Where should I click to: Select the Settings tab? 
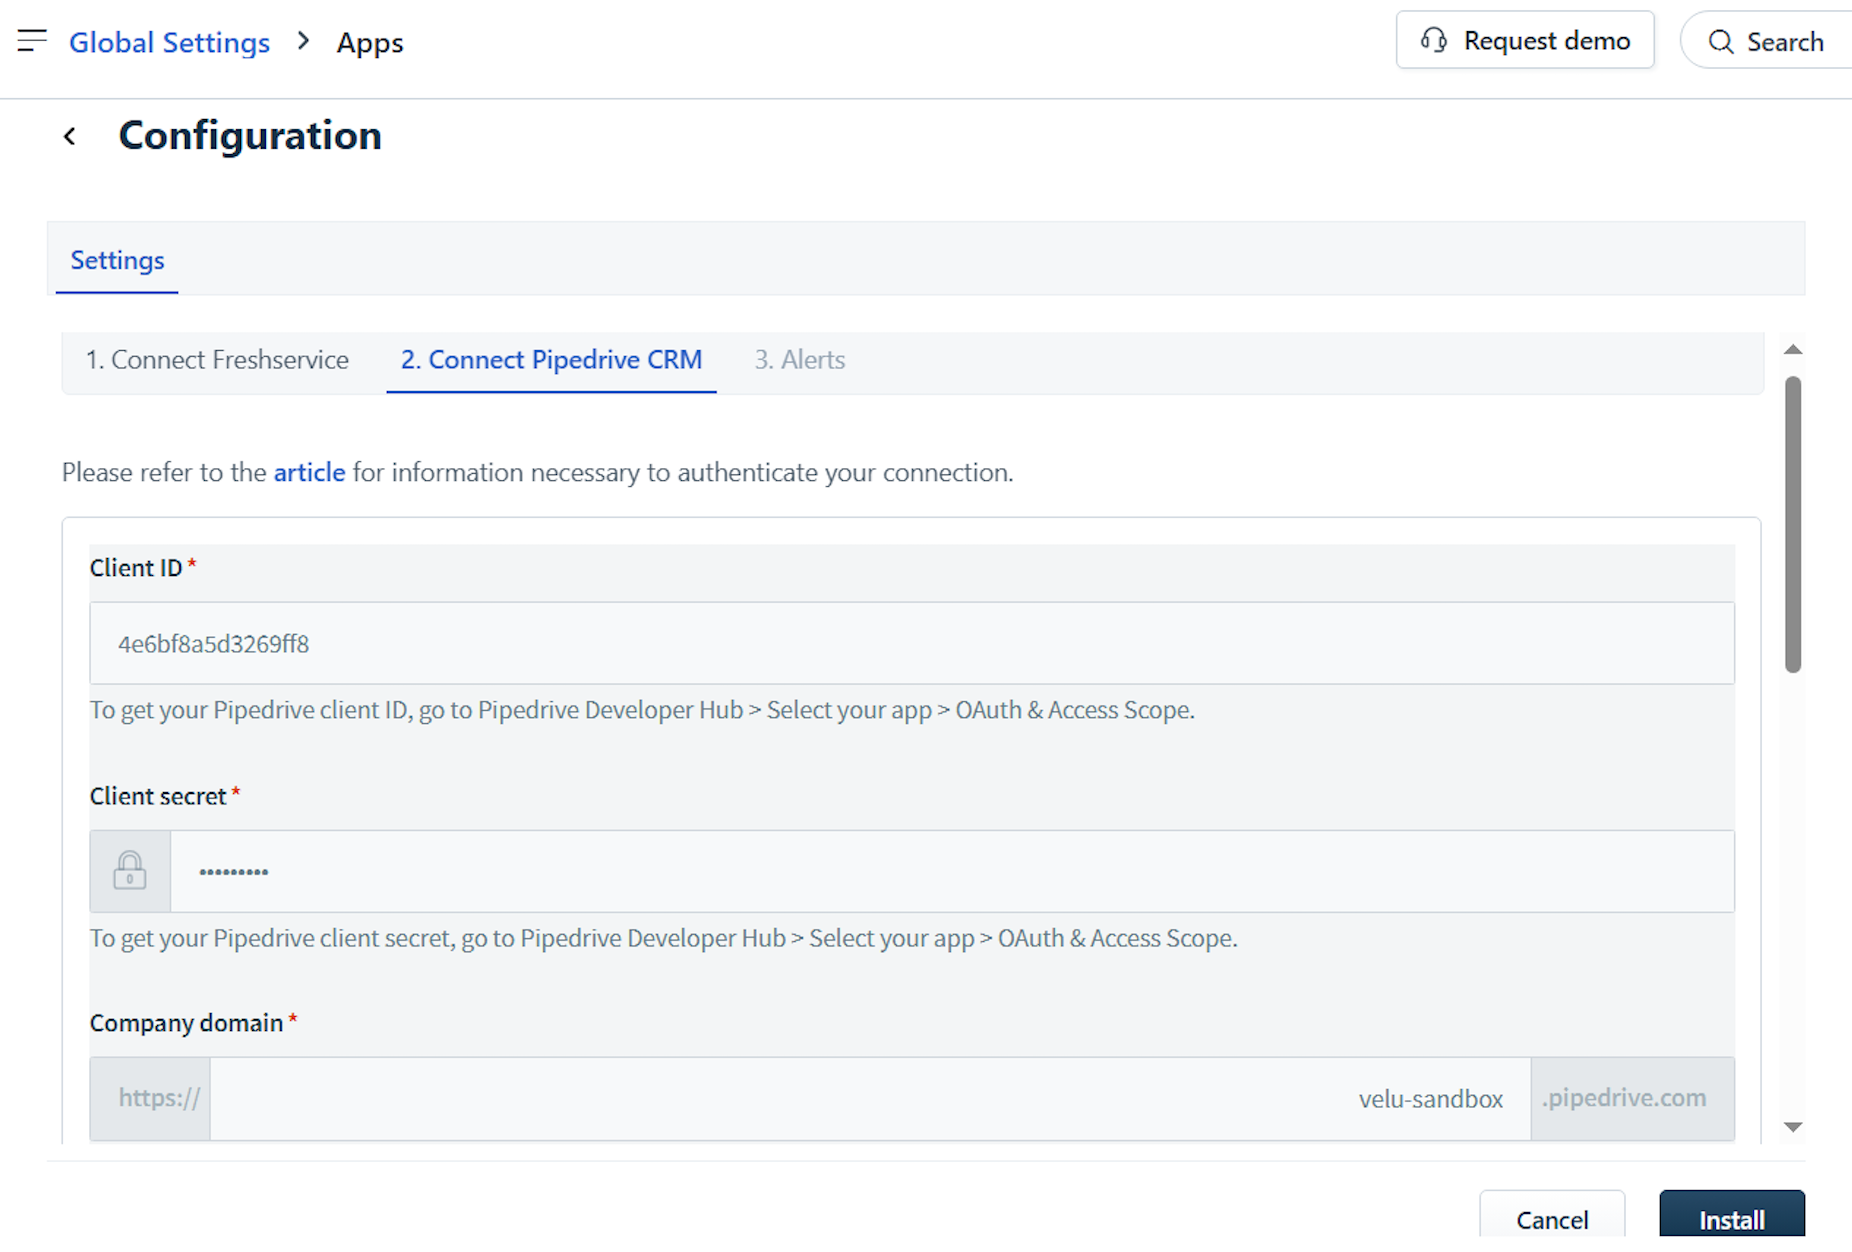pos(117,260)
